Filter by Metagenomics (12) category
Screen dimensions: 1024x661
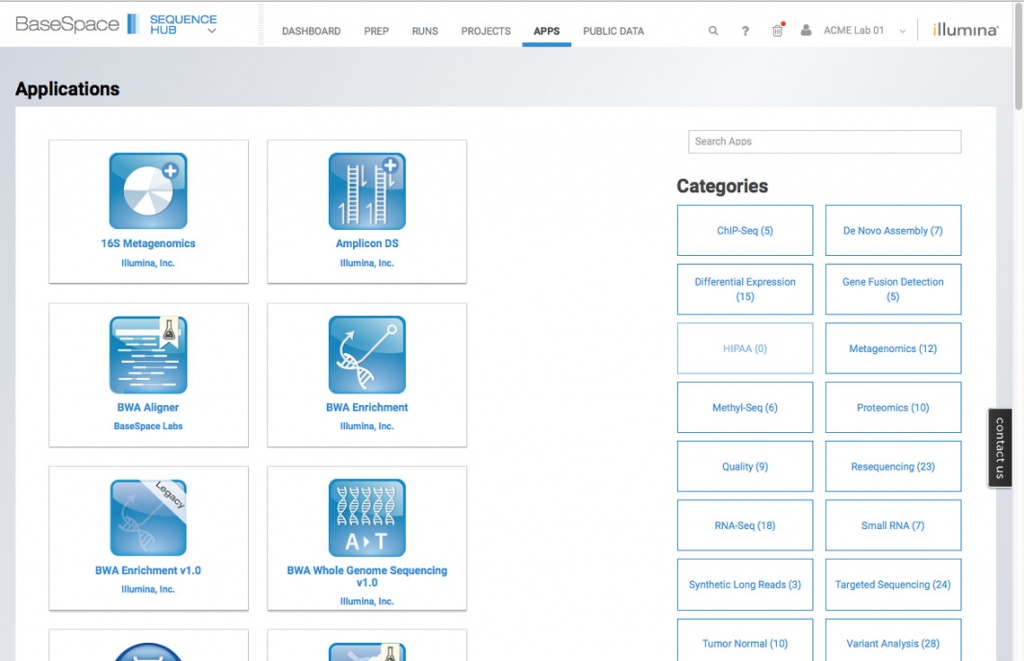click(893, 348)
